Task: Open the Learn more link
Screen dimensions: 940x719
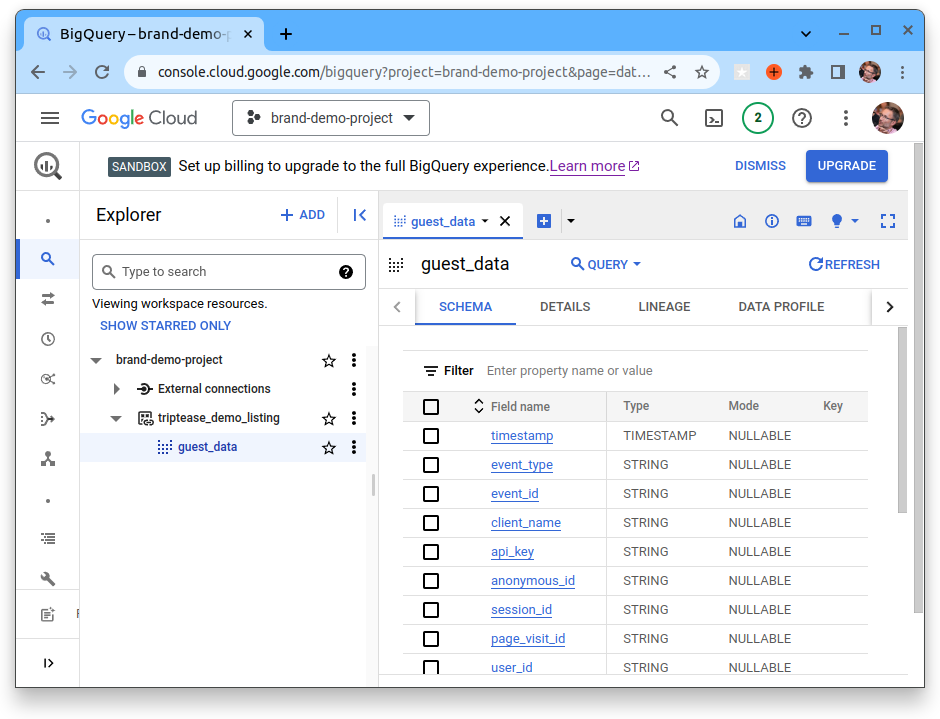Action: point(587,166)
